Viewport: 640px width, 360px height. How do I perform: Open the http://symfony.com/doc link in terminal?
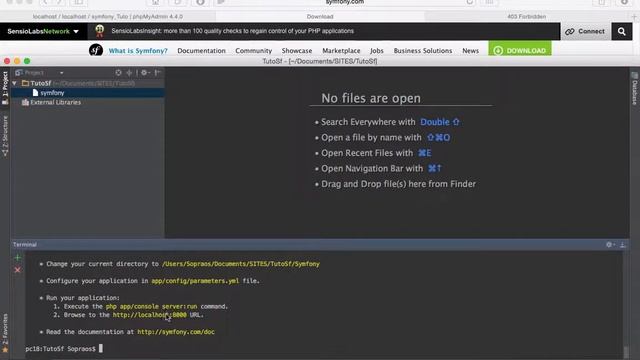(176, 332)
